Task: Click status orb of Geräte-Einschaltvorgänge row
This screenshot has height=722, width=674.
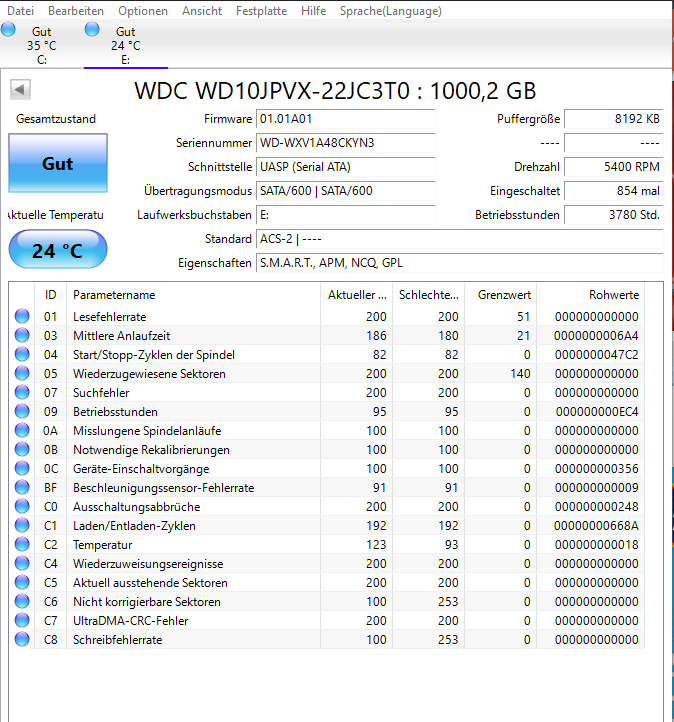Action: (22, 468)
